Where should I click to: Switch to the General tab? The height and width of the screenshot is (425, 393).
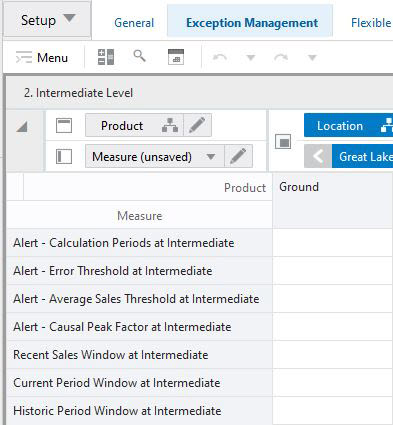[x=134, y=23]
